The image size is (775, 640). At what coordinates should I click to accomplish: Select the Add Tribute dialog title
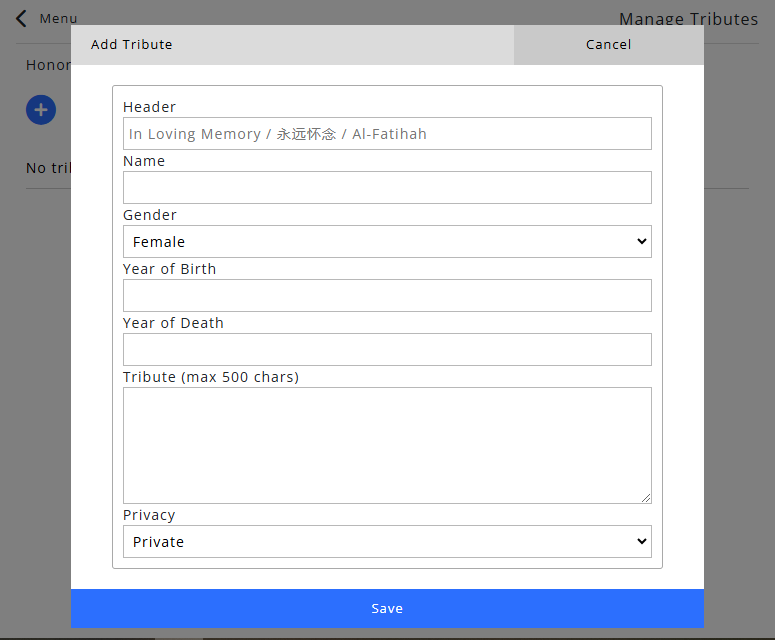click(x=132, y=45)
